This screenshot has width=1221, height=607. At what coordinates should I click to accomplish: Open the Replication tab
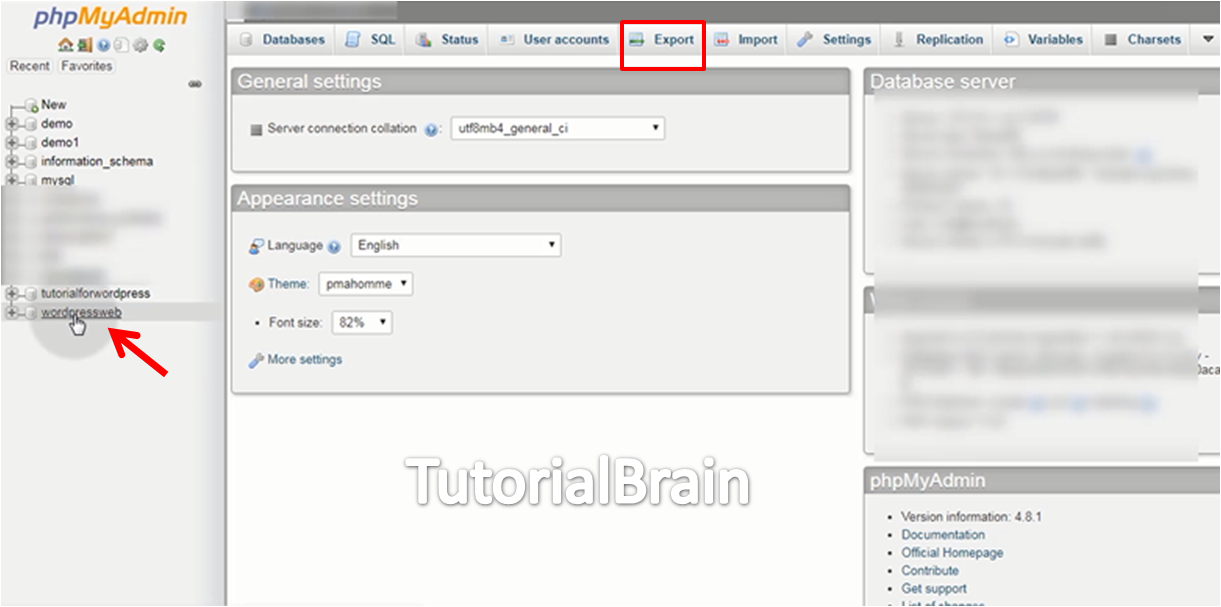[938, 40]
